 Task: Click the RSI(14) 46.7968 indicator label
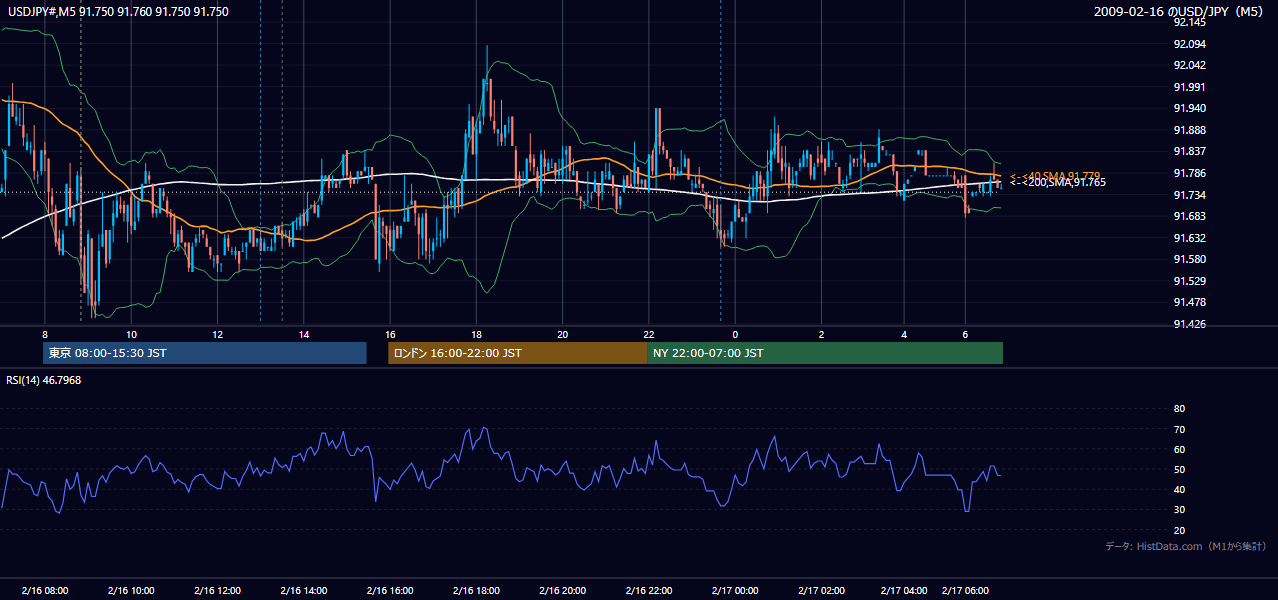pyautogui.click(x=44, y=380)
